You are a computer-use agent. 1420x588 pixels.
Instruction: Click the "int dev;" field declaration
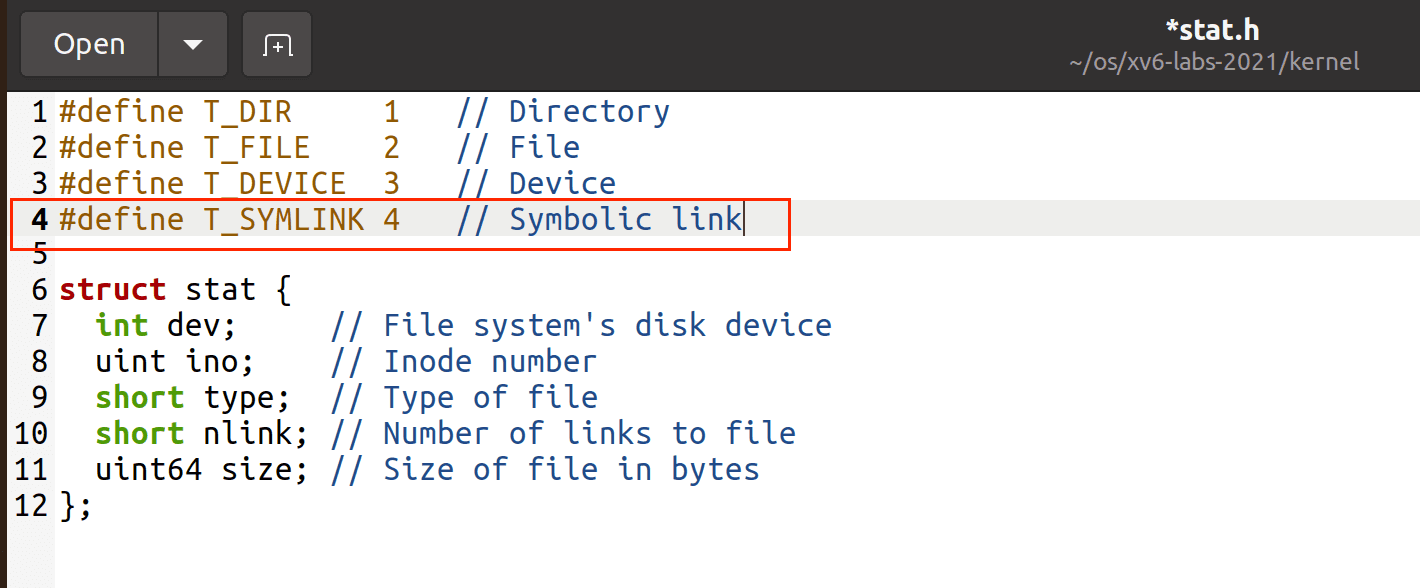166,326
